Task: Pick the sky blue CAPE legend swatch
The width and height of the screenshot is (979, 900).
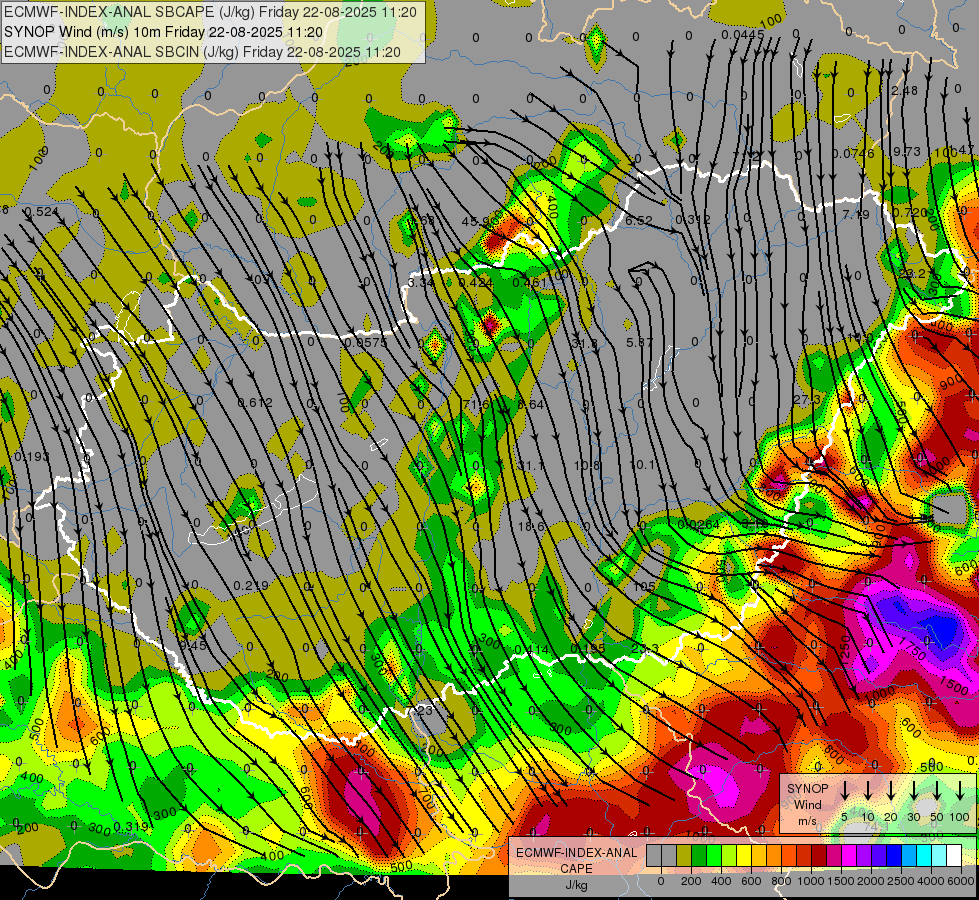Action: [908, 855]
